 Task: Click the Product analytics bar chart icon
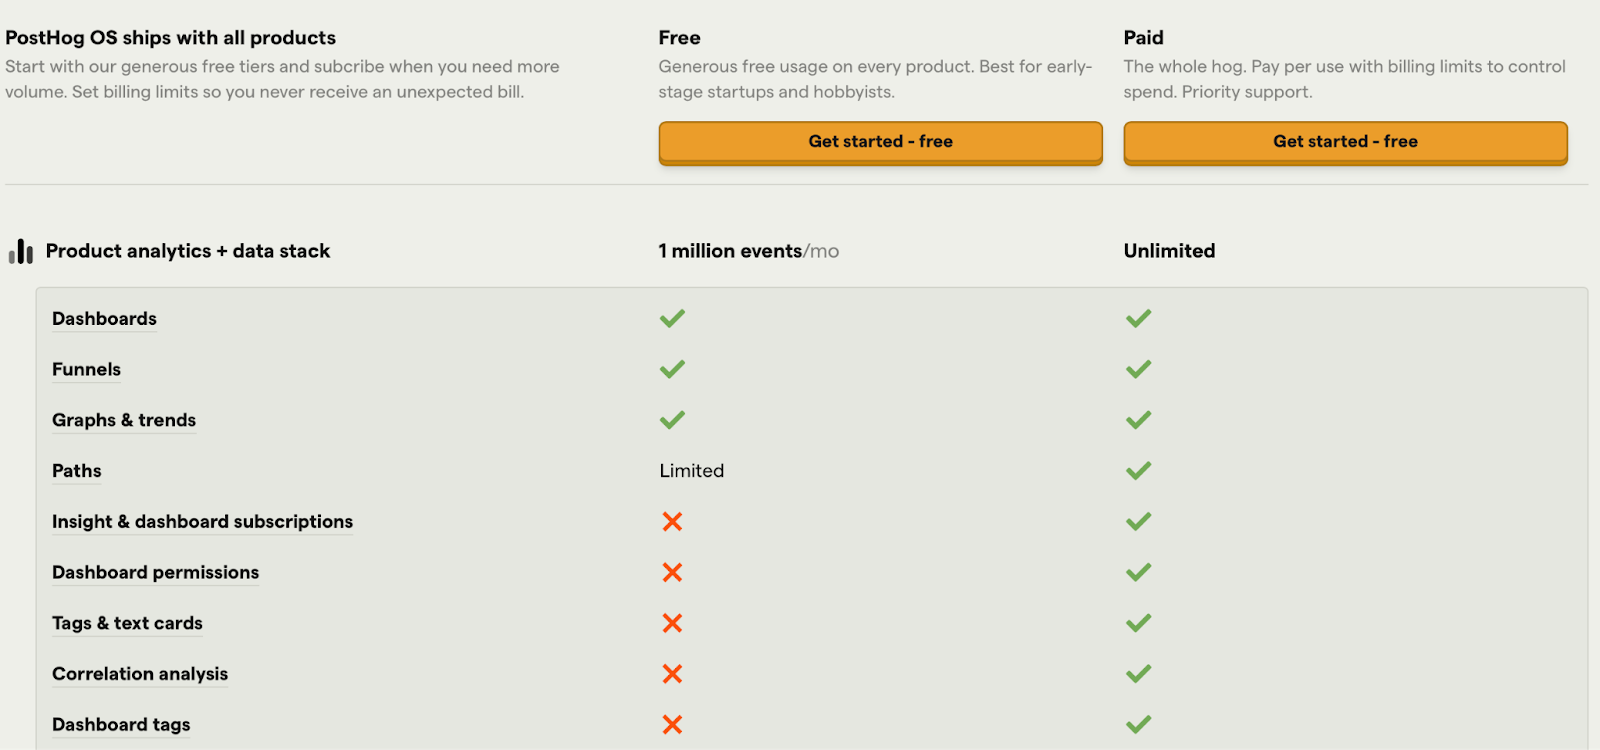click(x=21, y=251)
